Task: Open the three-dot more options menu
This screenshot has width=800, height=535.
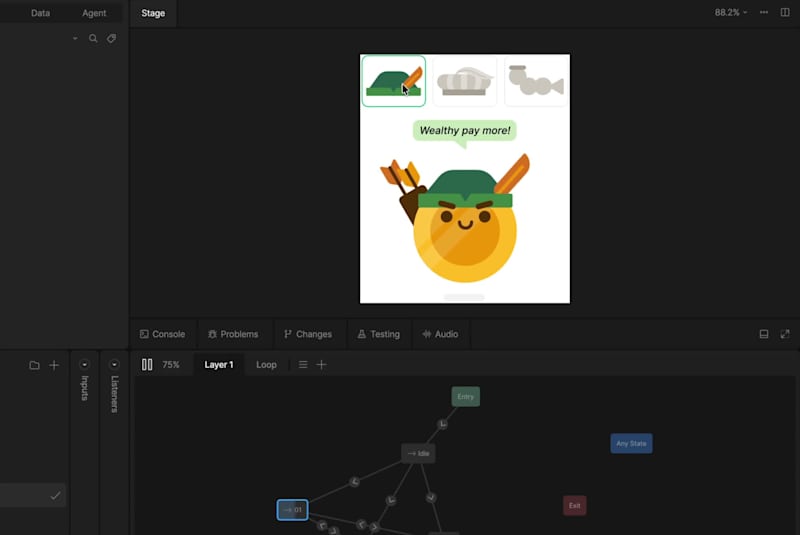Action: pos(764,12)
